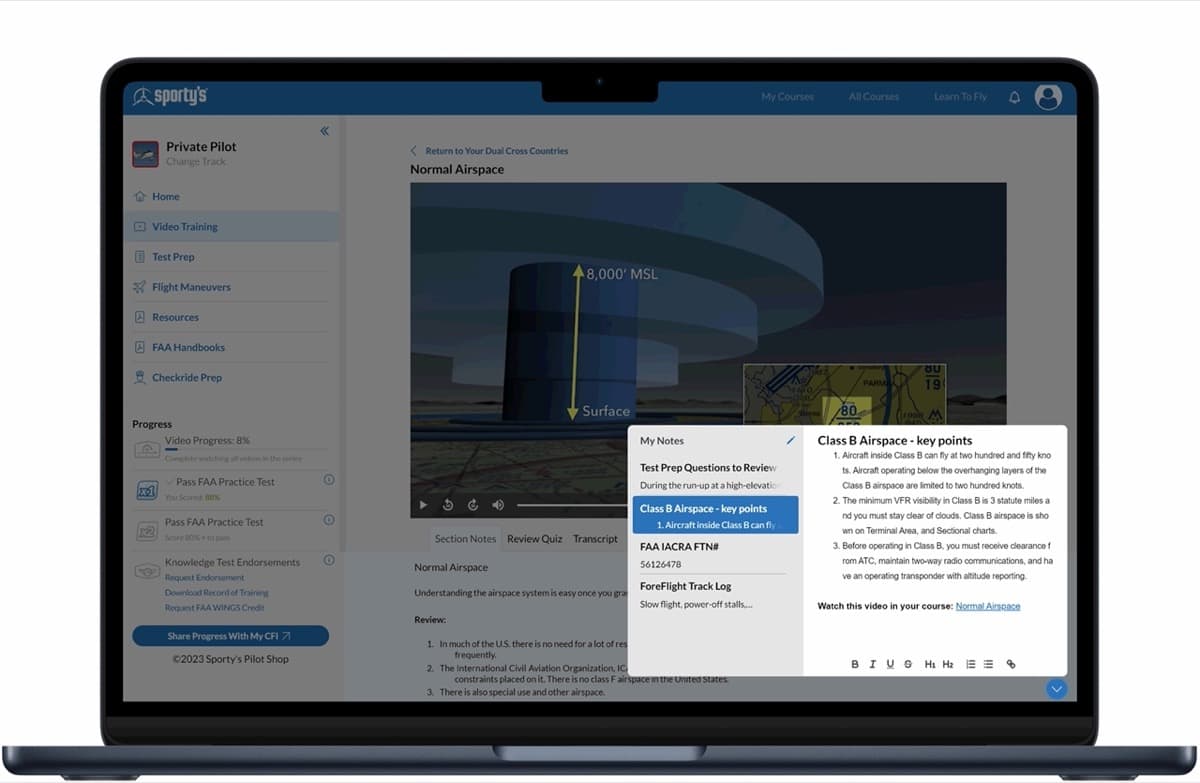Select ForeFlight Track Log note
Viewport: 1200px width, 783px height.
pos(715,594)
